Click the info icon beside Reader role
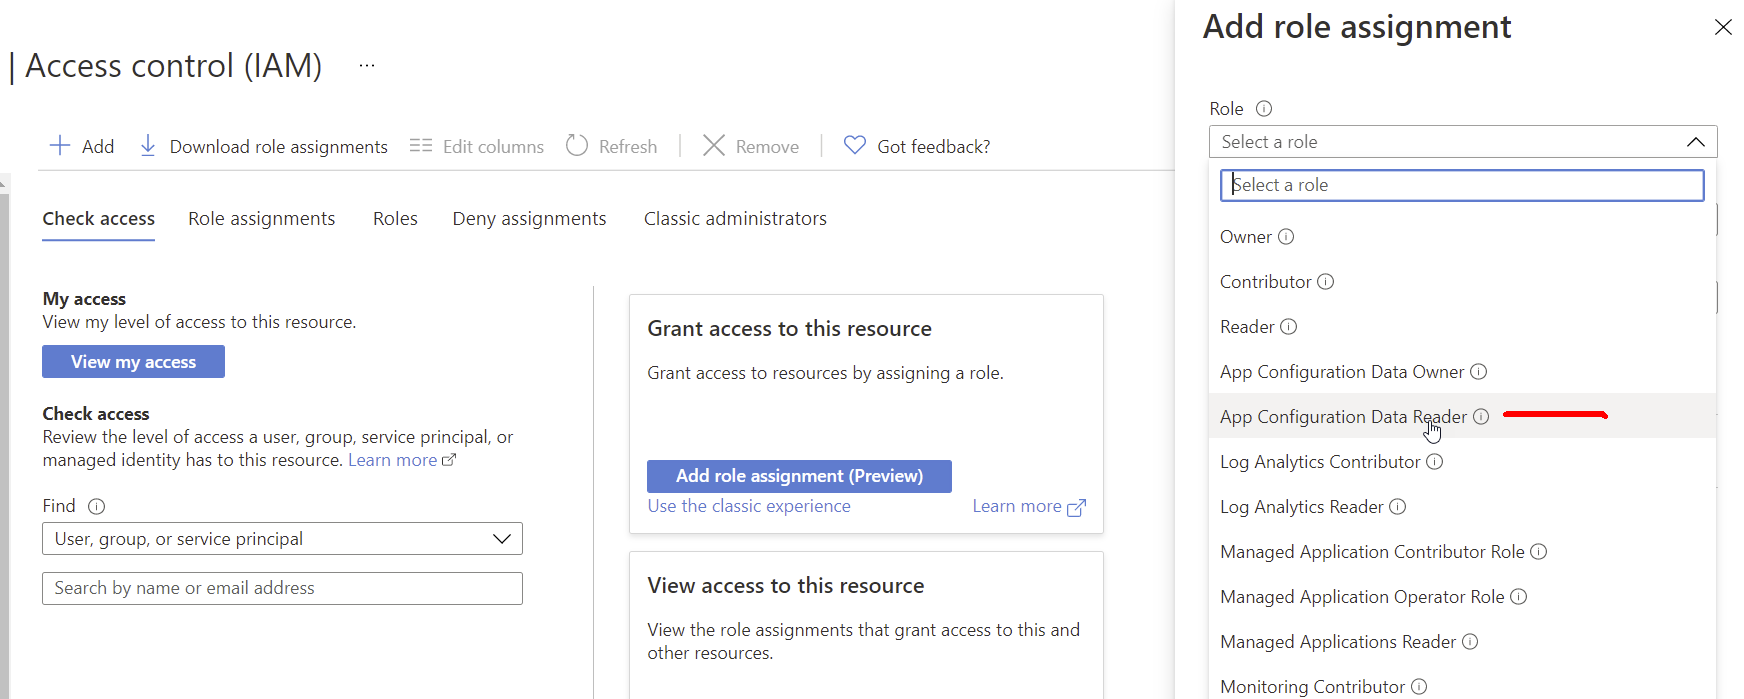Image resolution: width=1744 pixels, height=699 pixels. point(1289,327)
